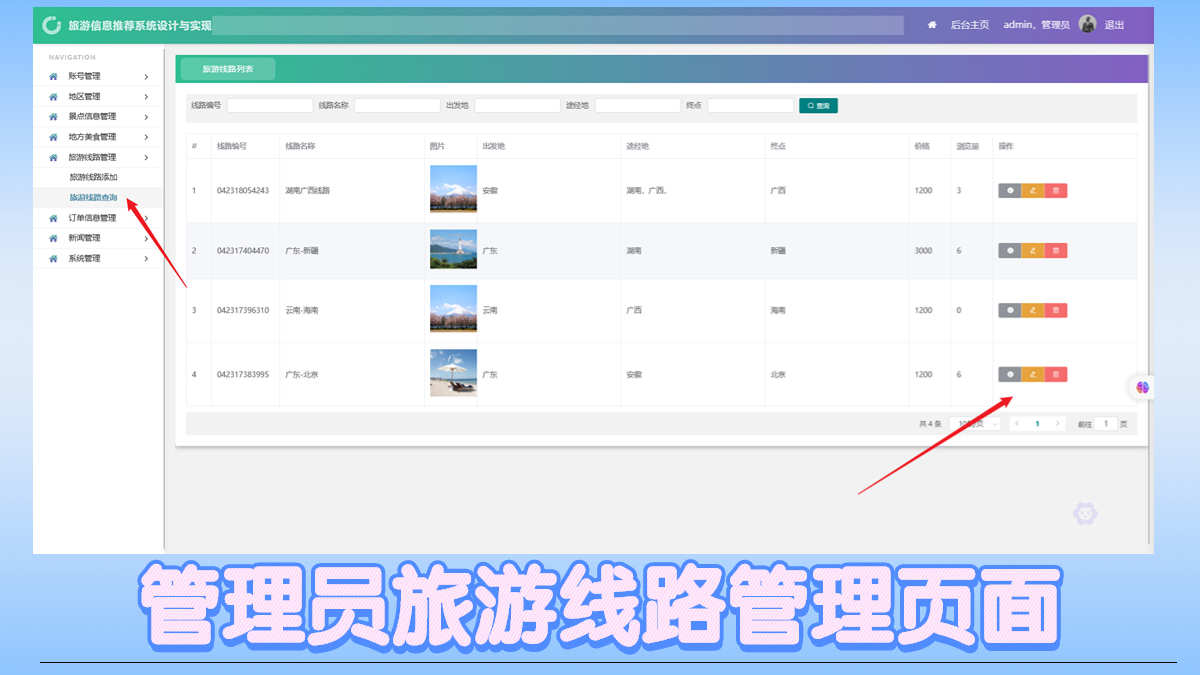Switch to the 旅游线路列表 tab
Viewport: 1200px width, 675px height.
228,69
